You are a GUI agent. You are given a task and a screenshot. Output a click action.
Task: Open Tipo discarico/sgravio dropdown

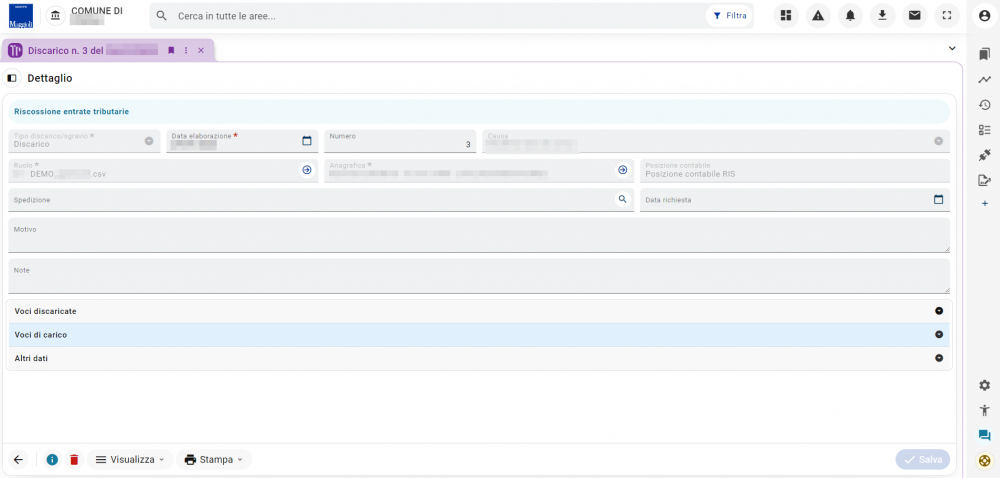click(149, 141)
